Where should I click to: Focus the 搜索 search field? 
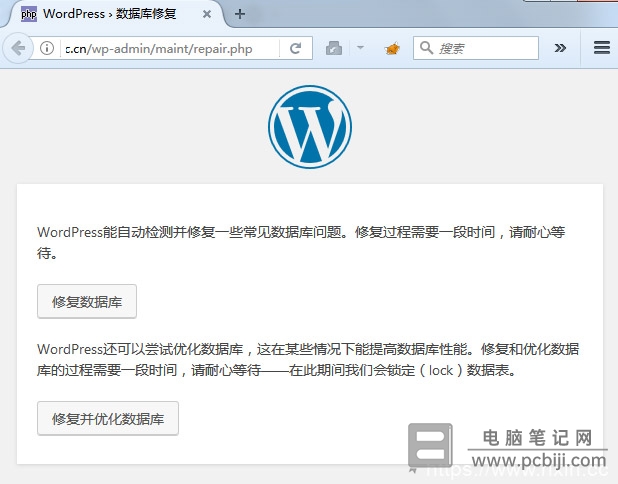[476, 48]
